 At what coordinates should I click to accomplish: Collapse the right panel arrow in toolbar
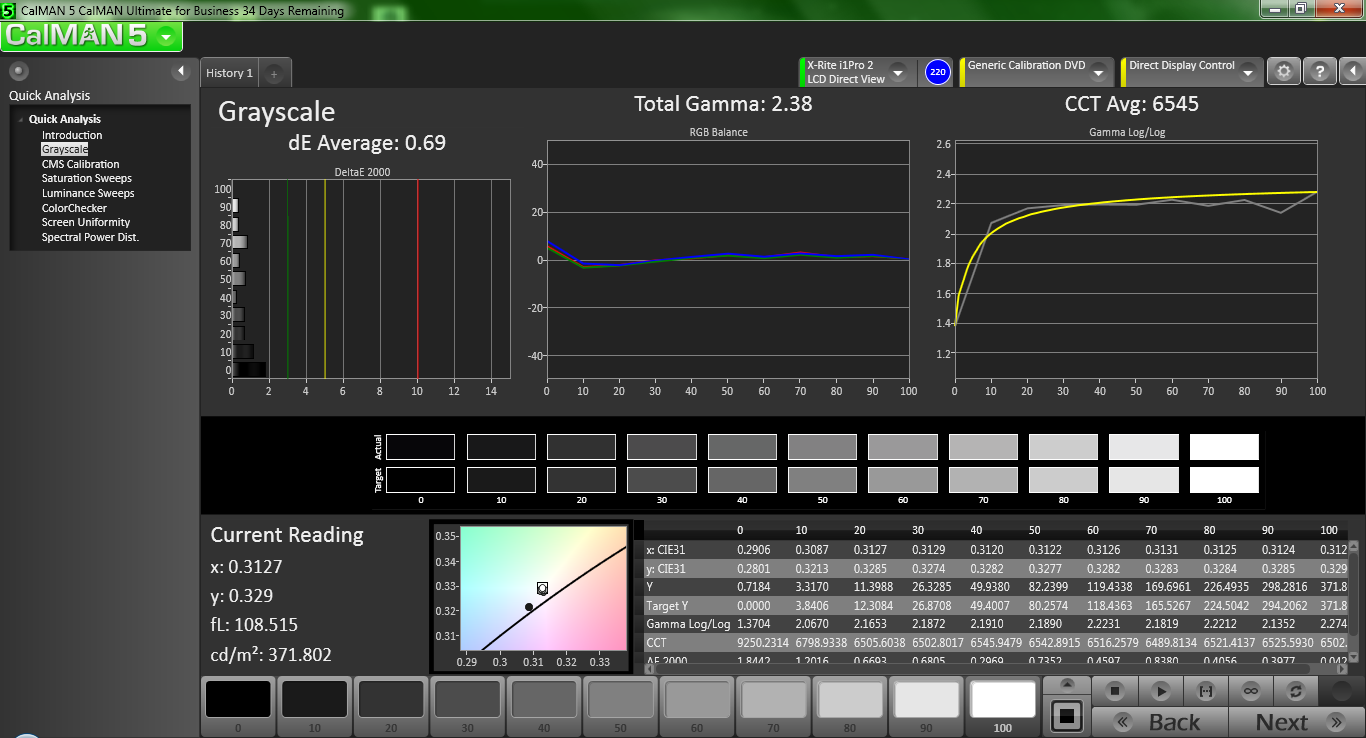1352,72
